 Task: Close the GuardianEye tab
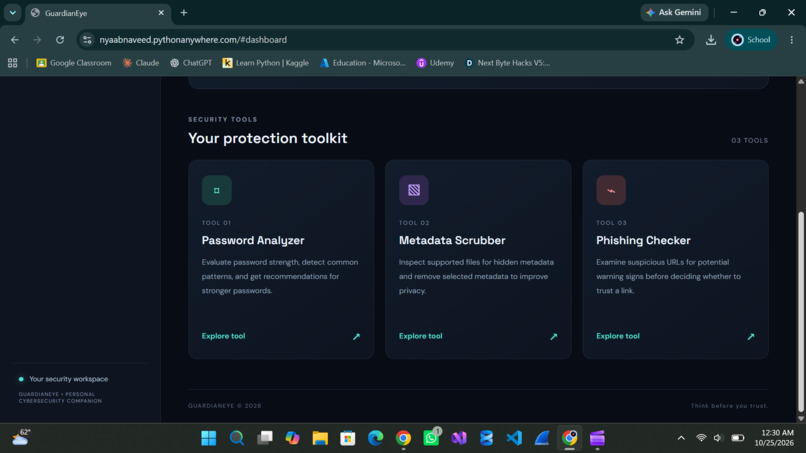tap(161, 12)
